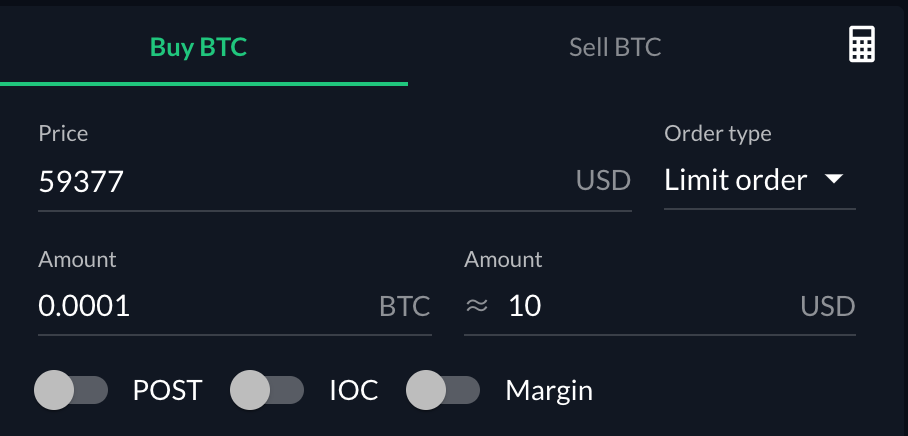The image size is (908, 436).
Task: Click the Price label above 59377
Action: tap(63, 134)
